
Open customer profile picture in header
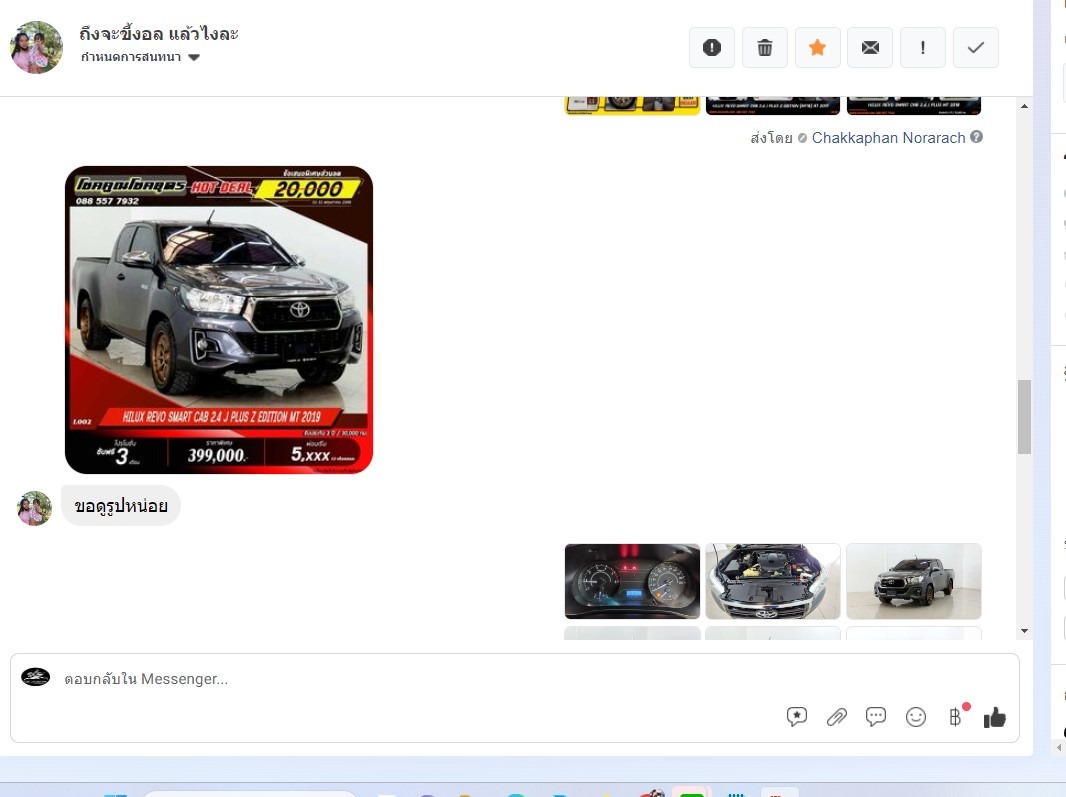(x=37, y=47)
